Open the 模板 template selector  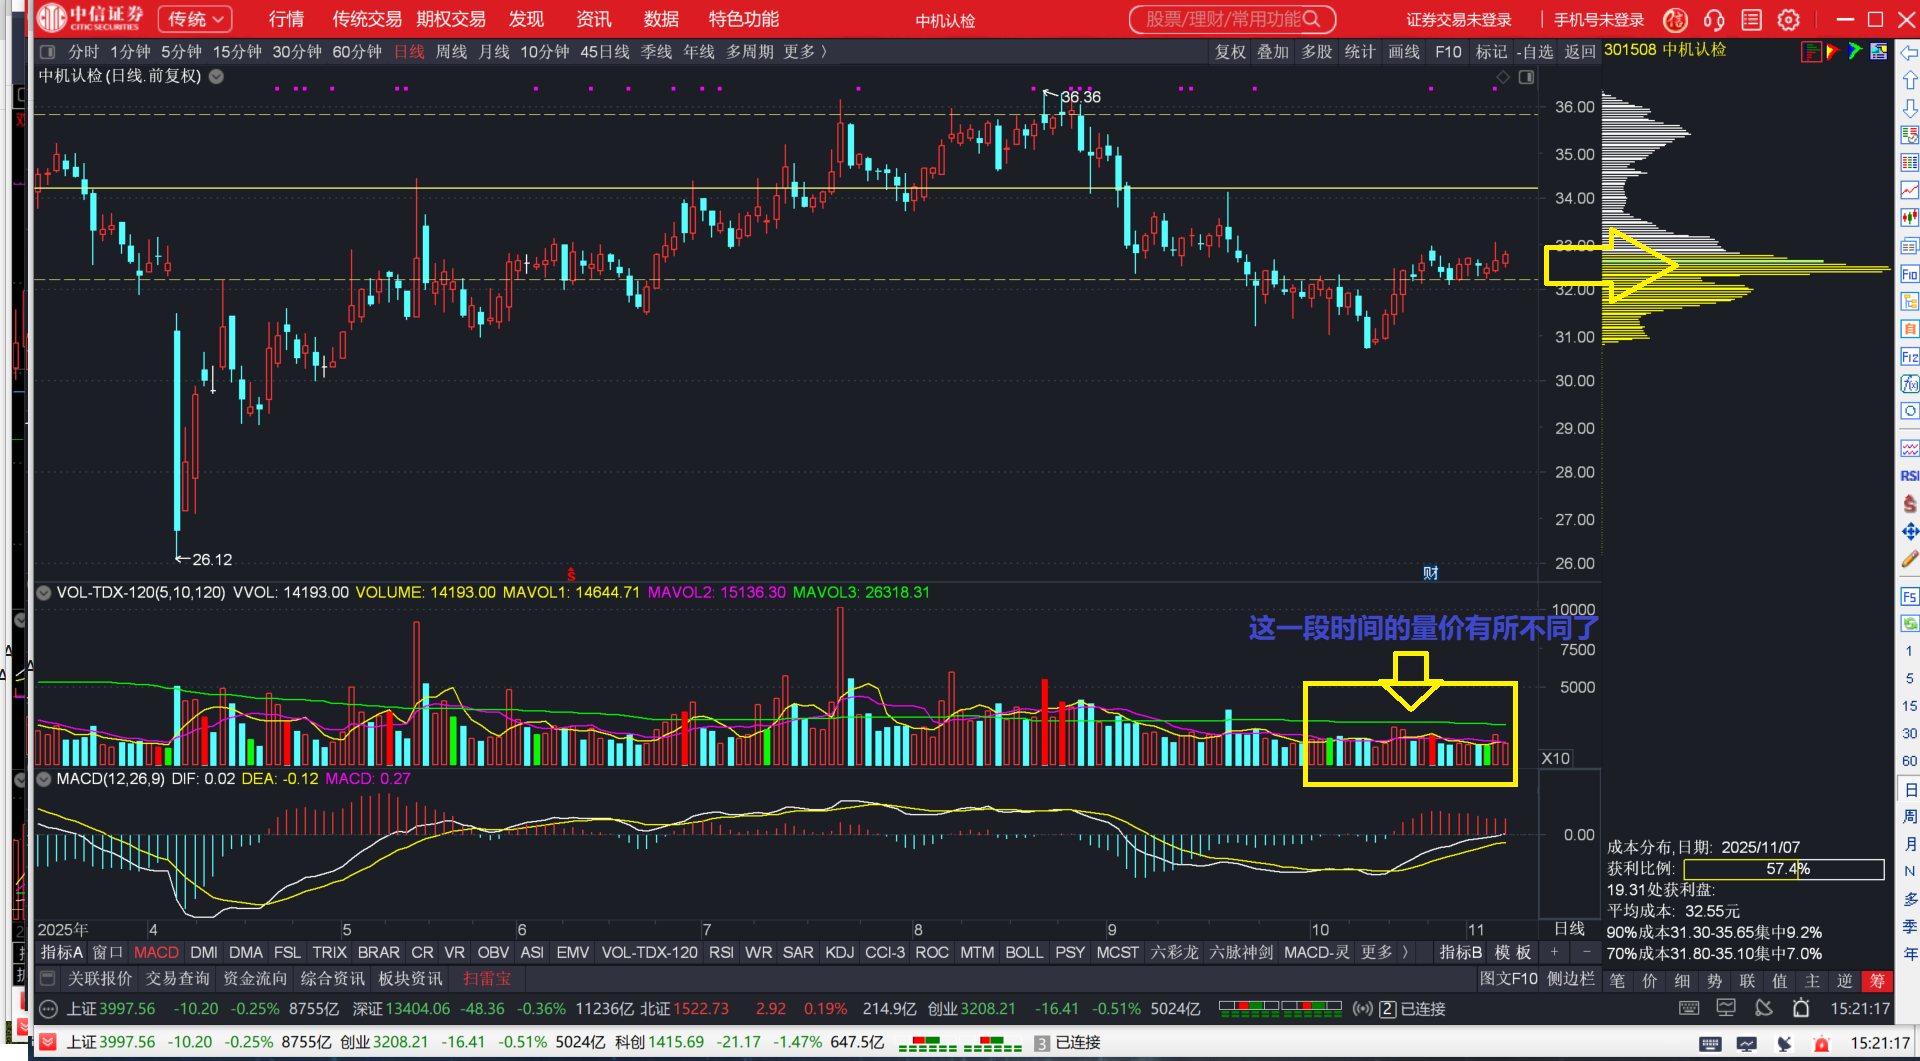tap(1513, 952)
